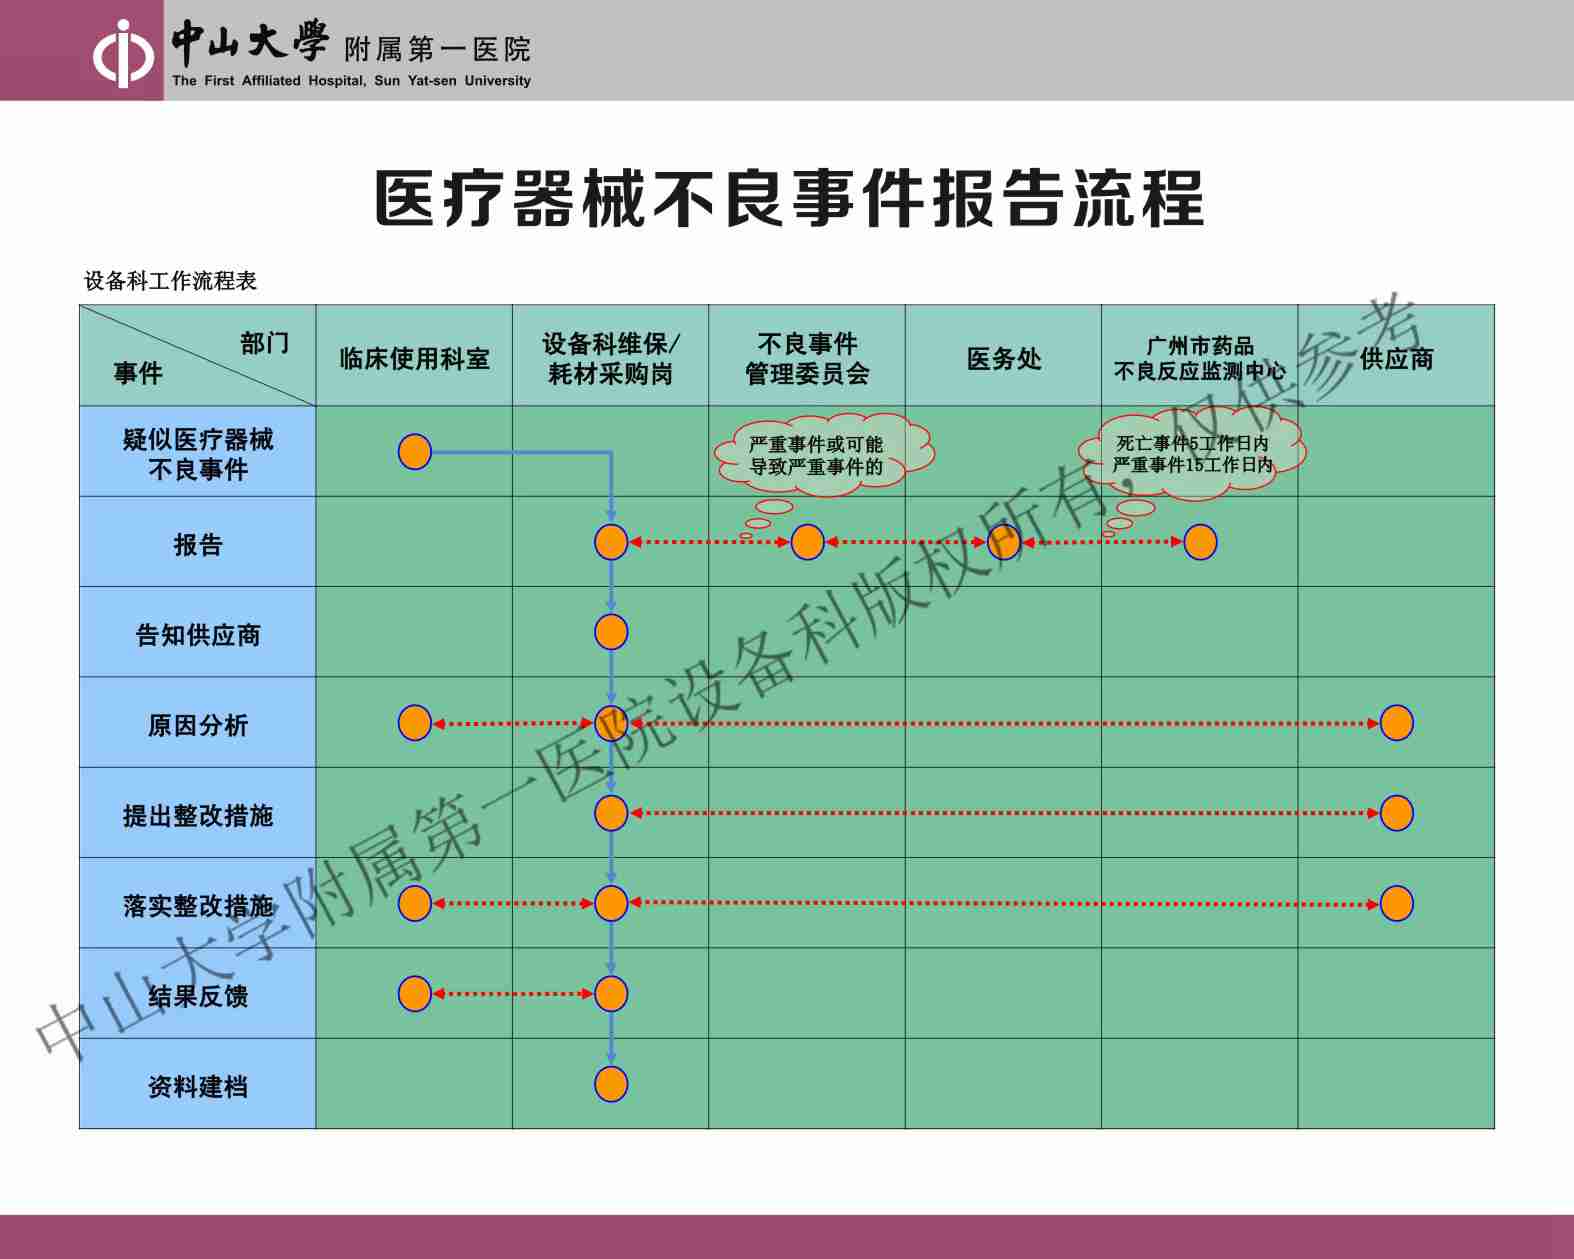Click the main title 医疗器械不良事件报告流程
The height and width of the screenshot is (1259, 1574).
789,198
